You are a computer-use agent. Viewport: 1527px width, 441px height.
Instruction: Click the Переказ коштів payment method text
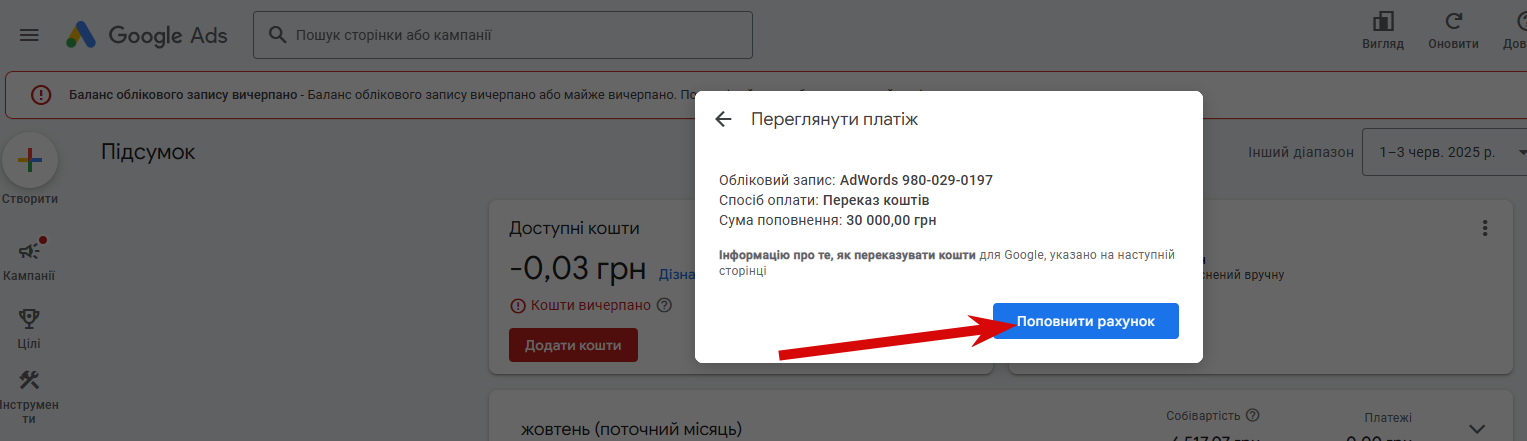(x=876, y=200)
